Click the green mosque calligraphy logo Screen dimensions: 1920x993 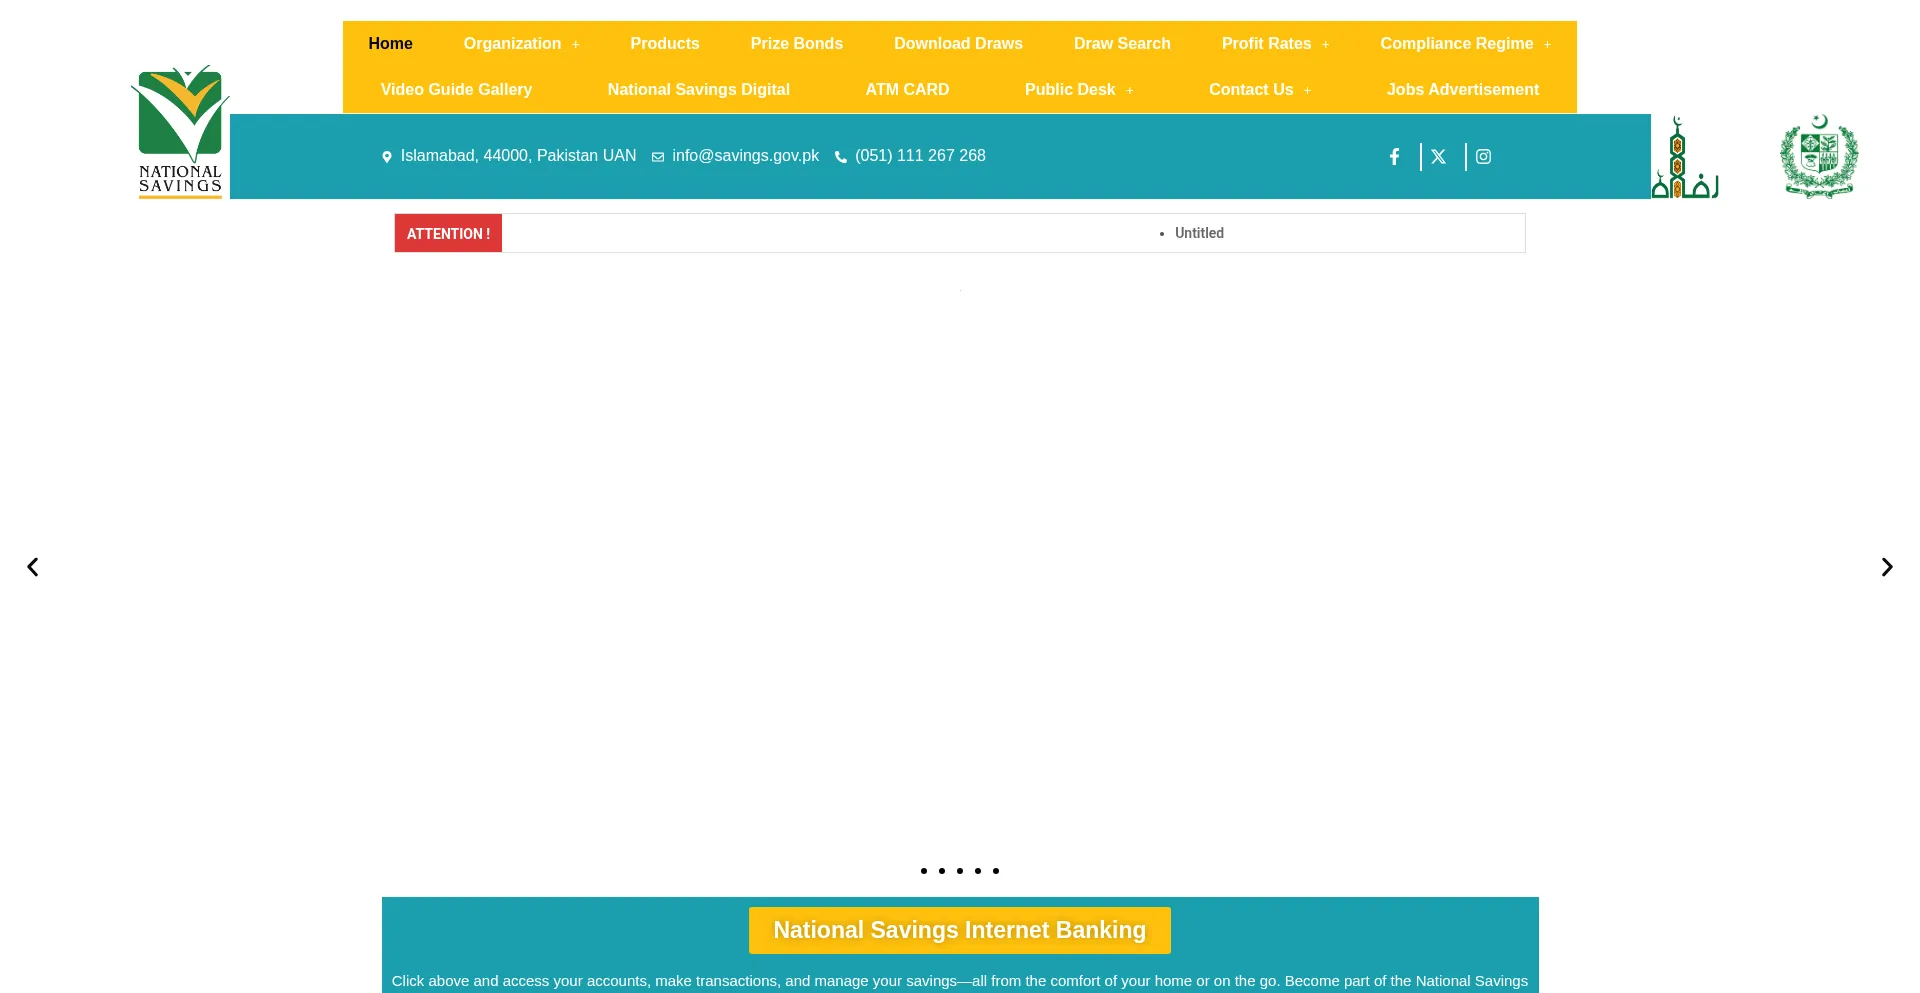pos(1685,157)
